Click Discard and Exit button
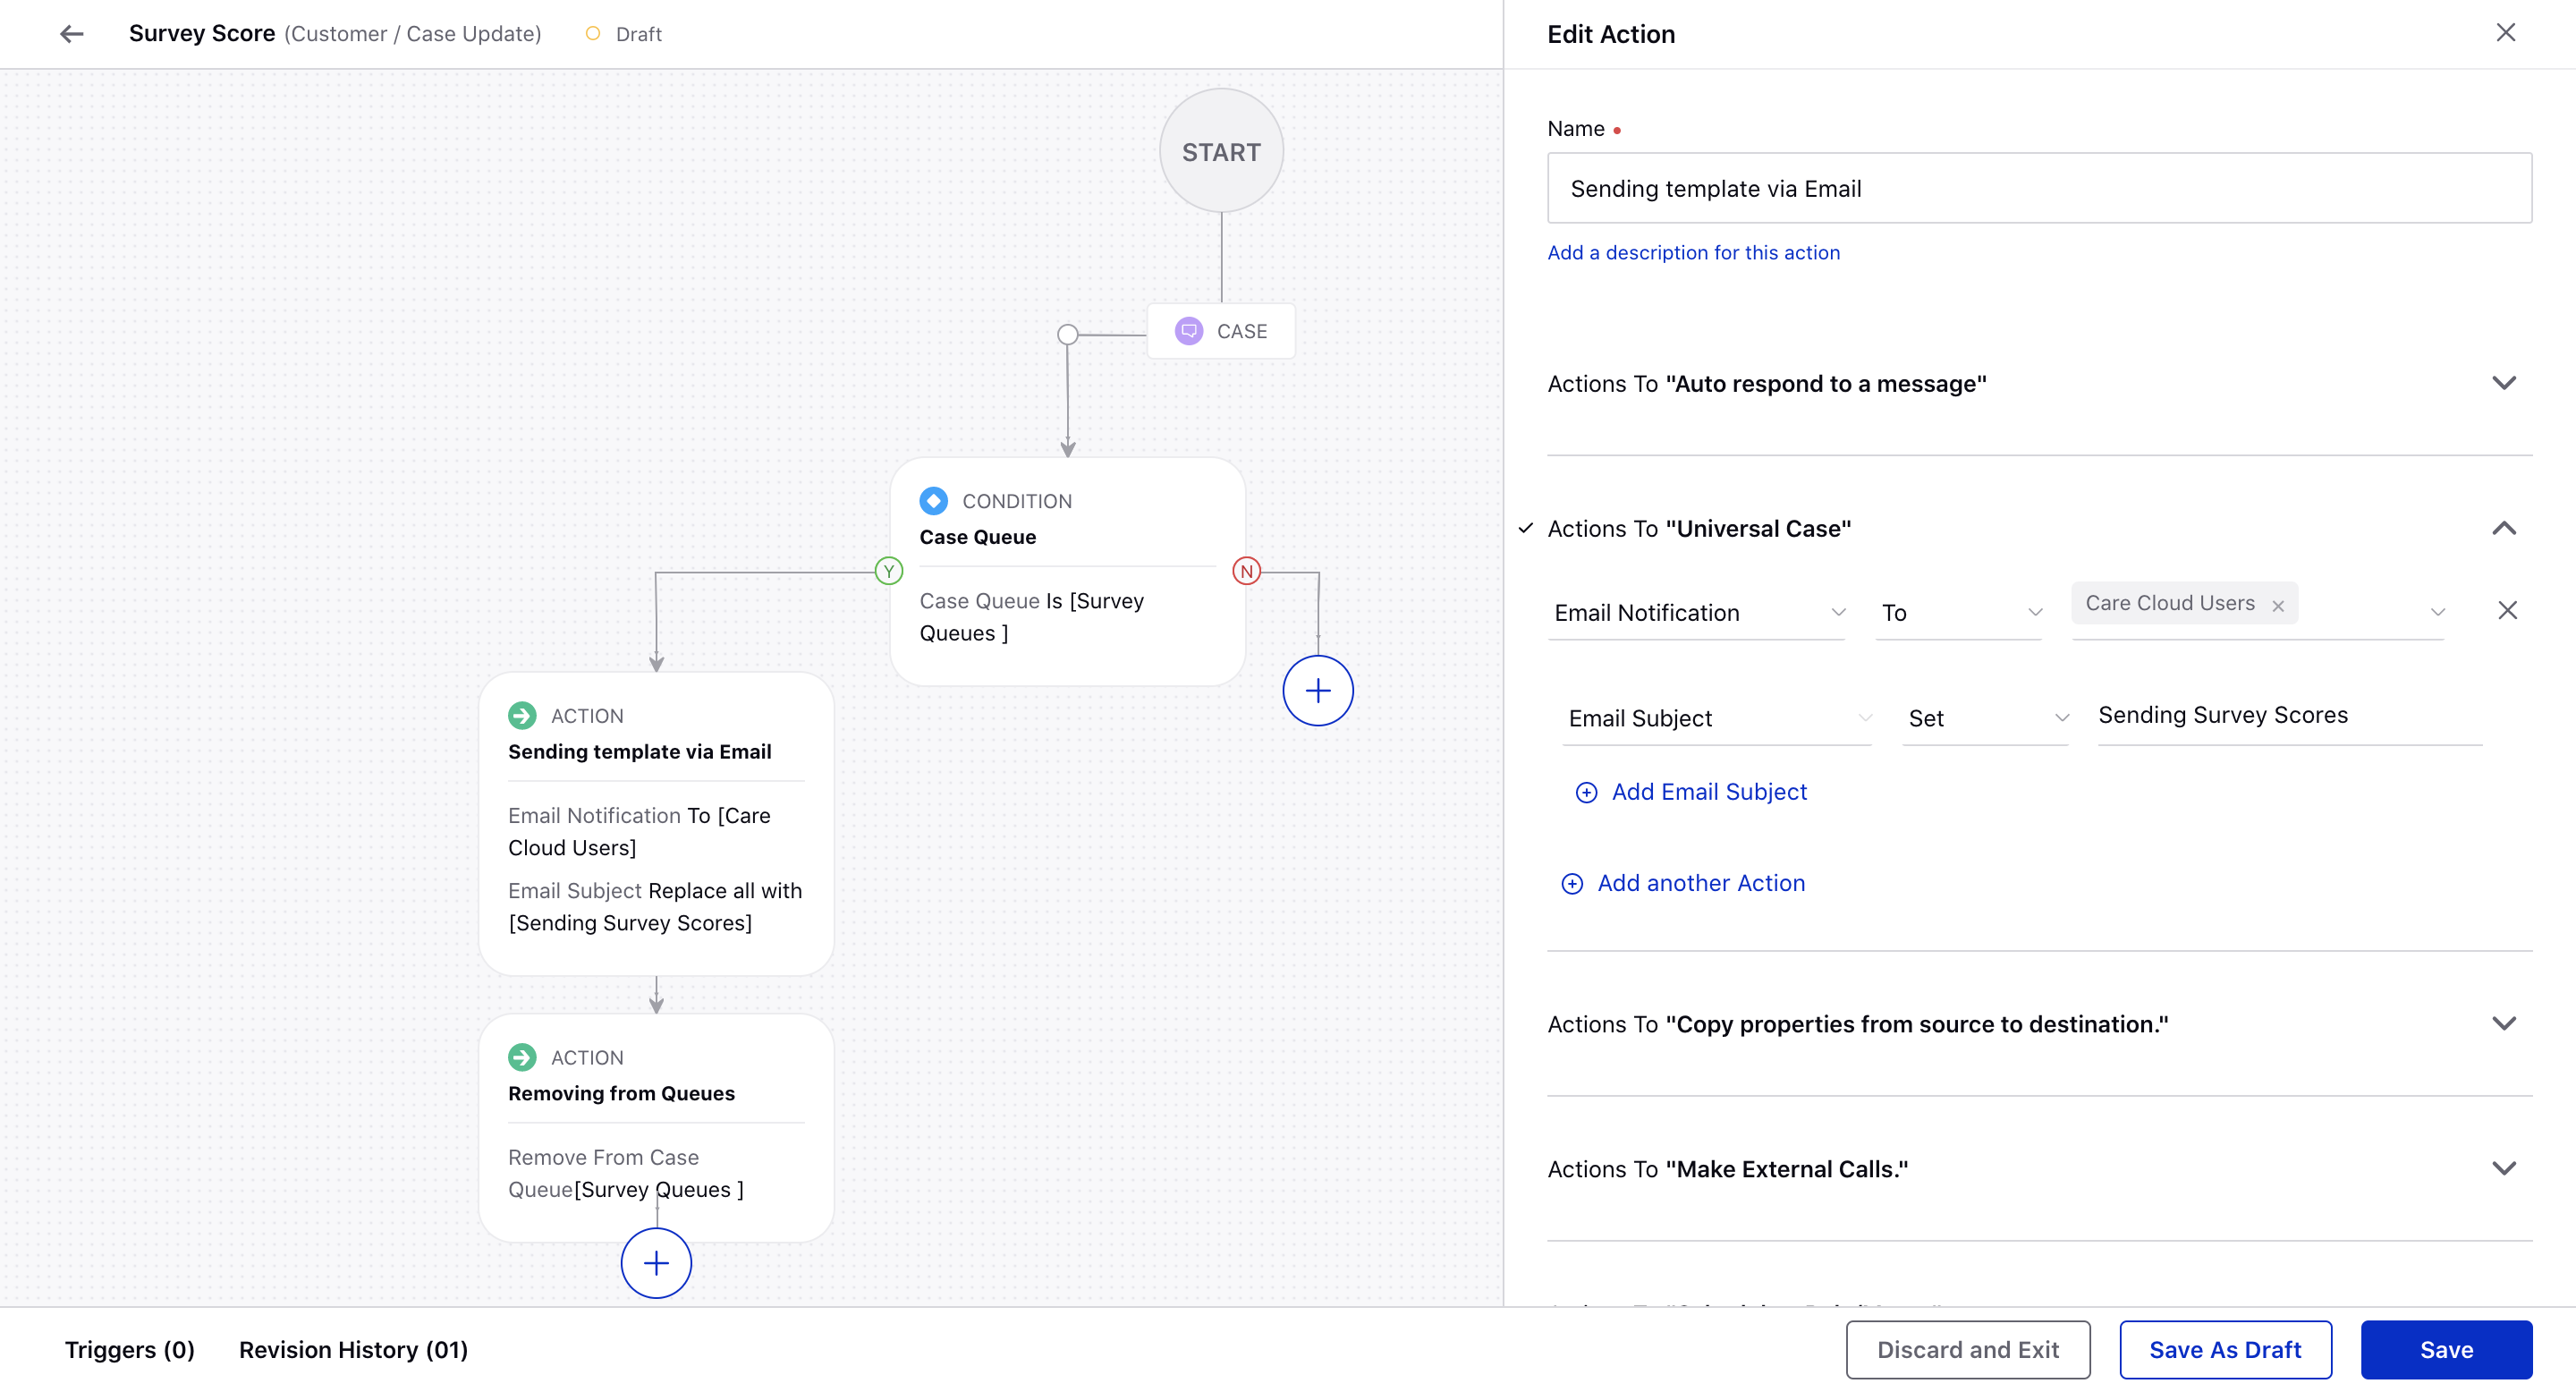 (x=1968, y=1349)
